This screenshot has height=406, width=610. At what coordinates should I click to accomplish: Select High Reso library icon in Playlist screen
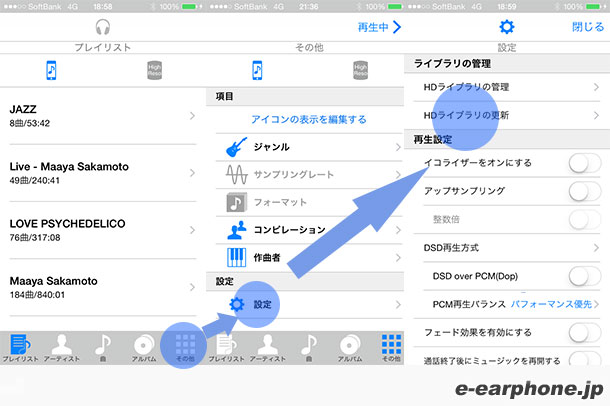(x=154, y=70)
